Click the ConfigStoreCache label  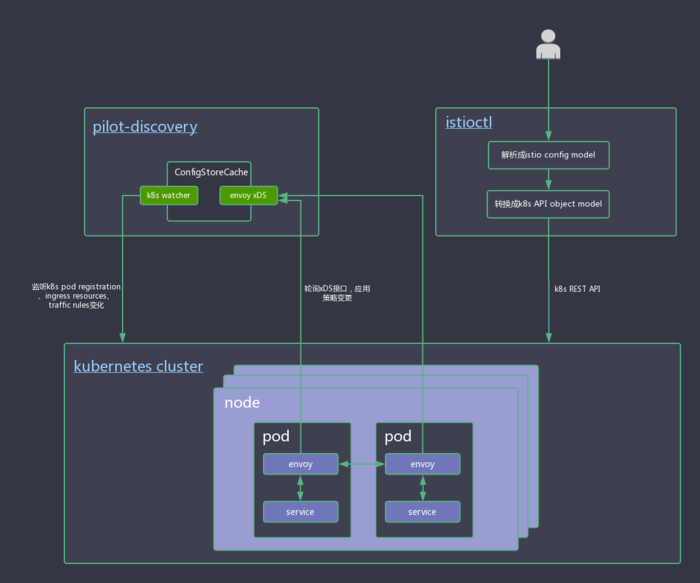pos(211,172)
